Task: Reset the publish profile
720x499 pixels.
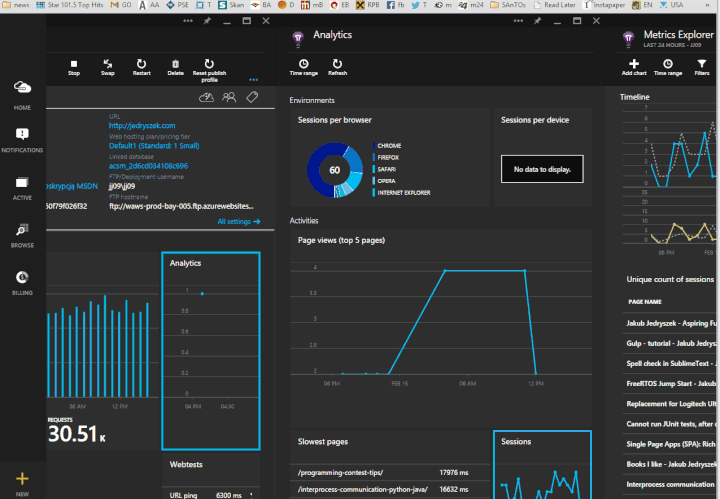Action: tap(209, 66)
